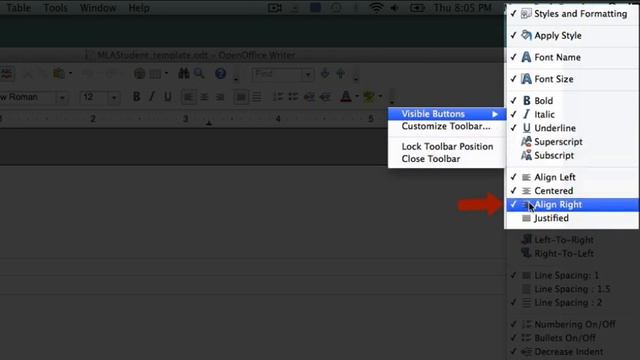The image size is (640, 360).
Task: Click the Italic toolbar button
Action: click(x=151, y=97)
